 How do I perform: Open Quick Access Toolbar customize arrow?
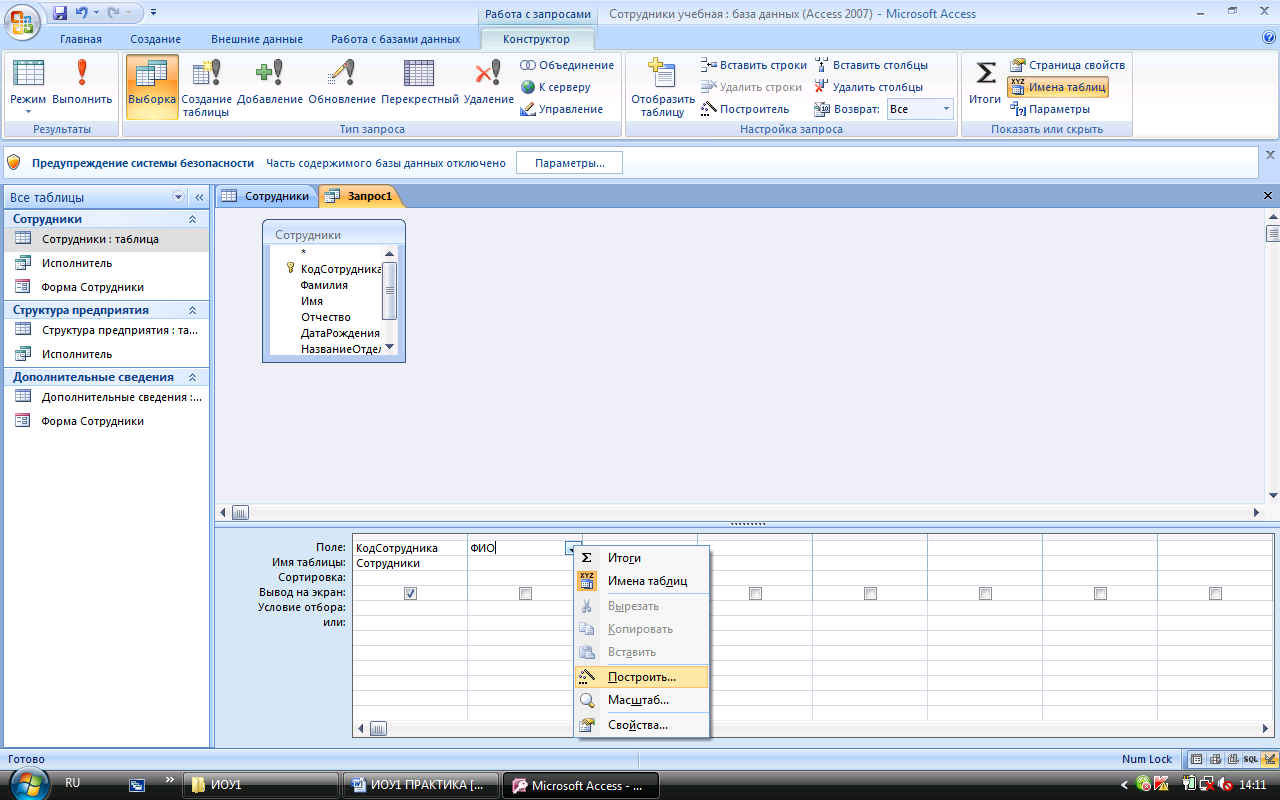(153, 13)
